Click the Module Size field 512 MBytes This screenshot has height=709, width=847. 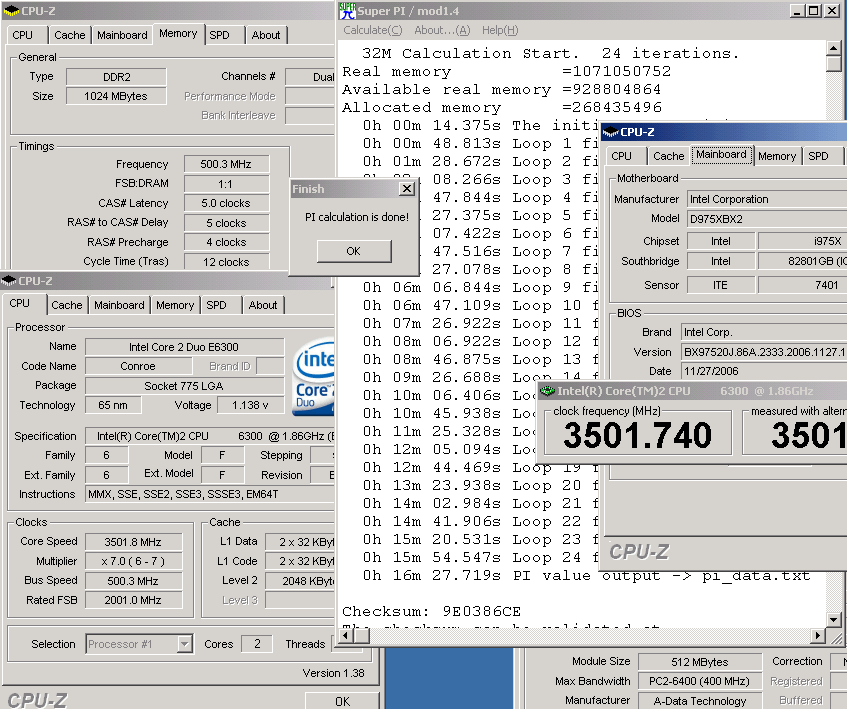(700, 662)
